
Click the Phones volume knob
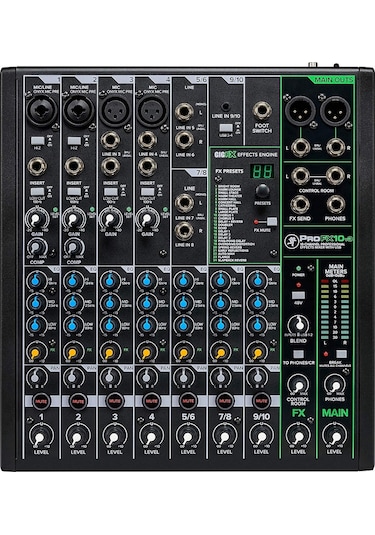click(x=335, y=385)
